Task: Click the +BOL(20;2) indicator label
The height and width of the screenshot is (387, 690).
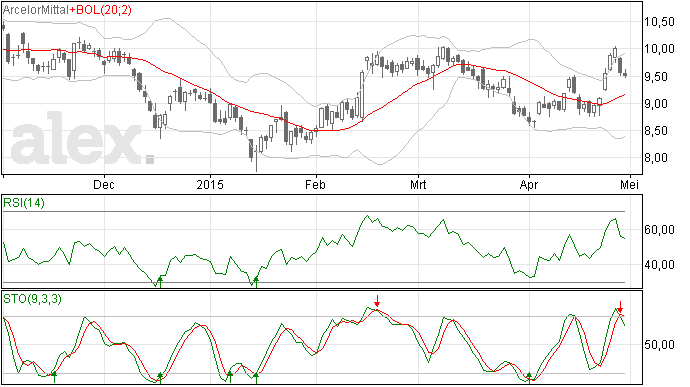Action: (100, 10)
